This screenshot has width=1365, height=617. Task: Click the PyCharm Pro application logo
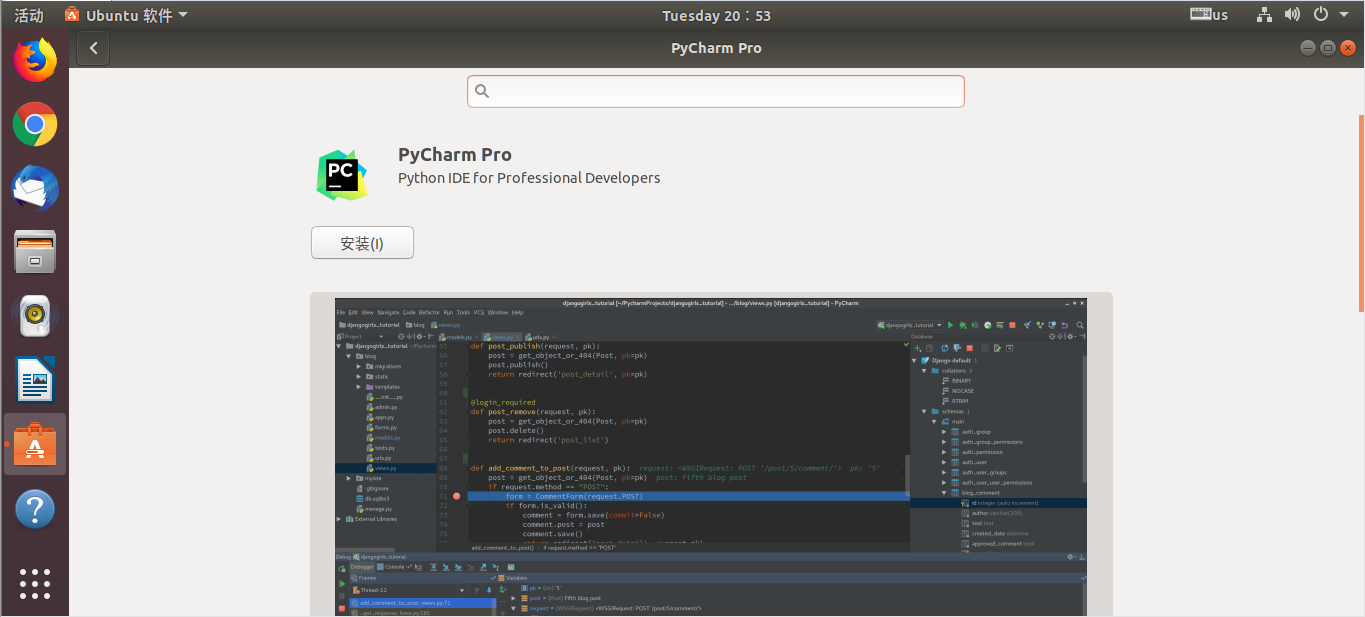341,175
